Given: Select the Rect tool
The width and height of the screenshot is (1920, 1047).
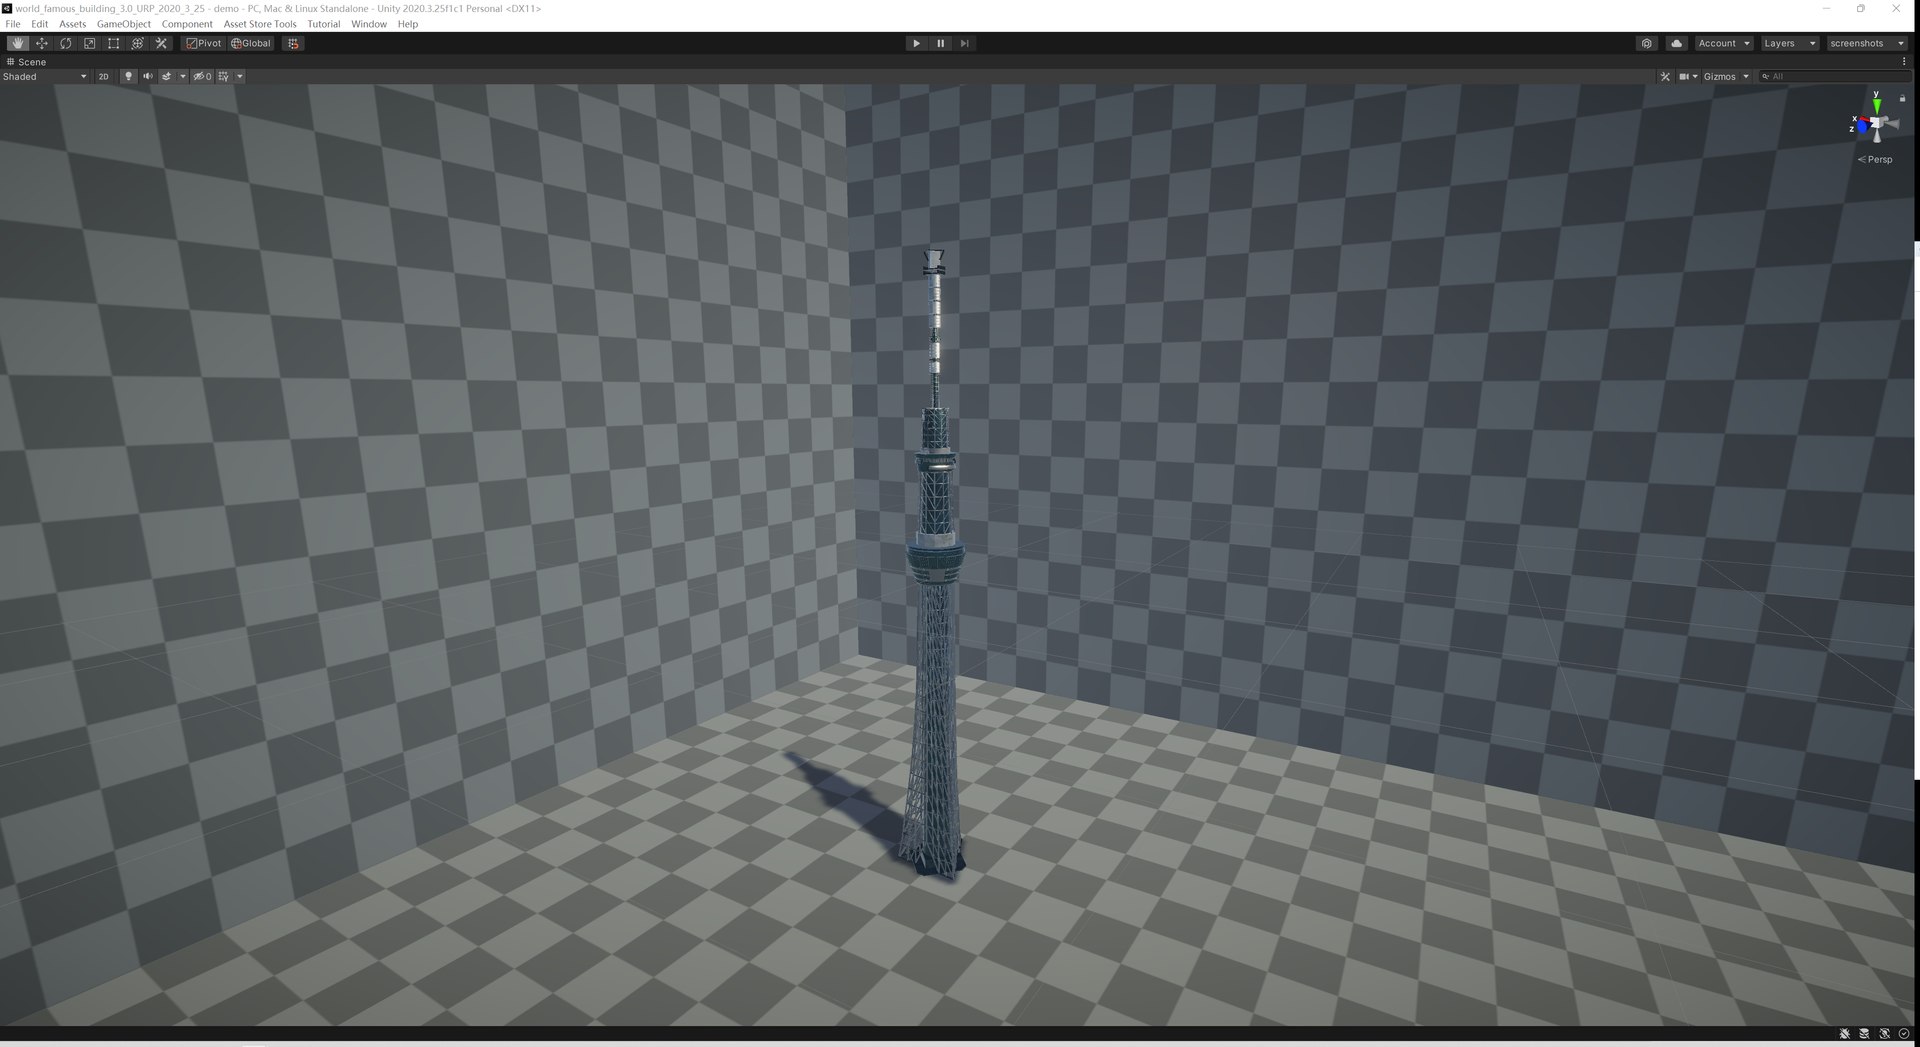Looking at the screenshot, I should [x=114, y=43].
